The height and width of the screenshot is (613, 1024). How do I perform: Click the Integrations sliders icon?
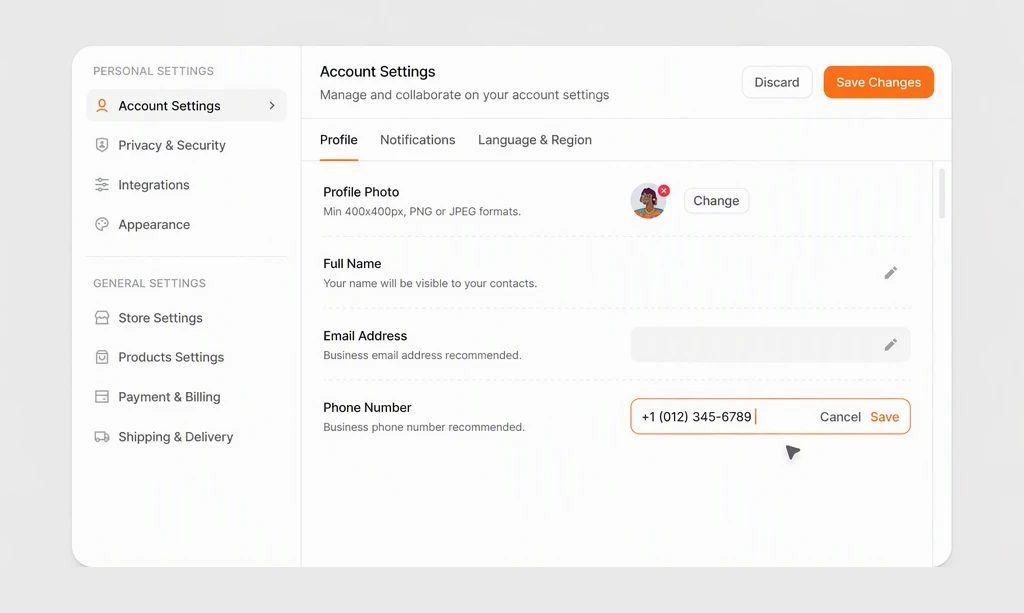pos(102,185)
